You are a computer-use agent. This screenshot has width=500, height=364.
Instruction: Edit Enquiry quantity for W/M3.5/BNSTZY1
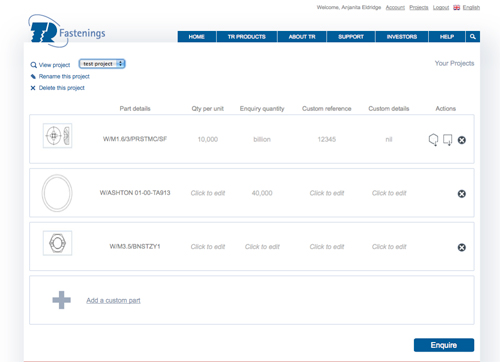pos(262,247)
